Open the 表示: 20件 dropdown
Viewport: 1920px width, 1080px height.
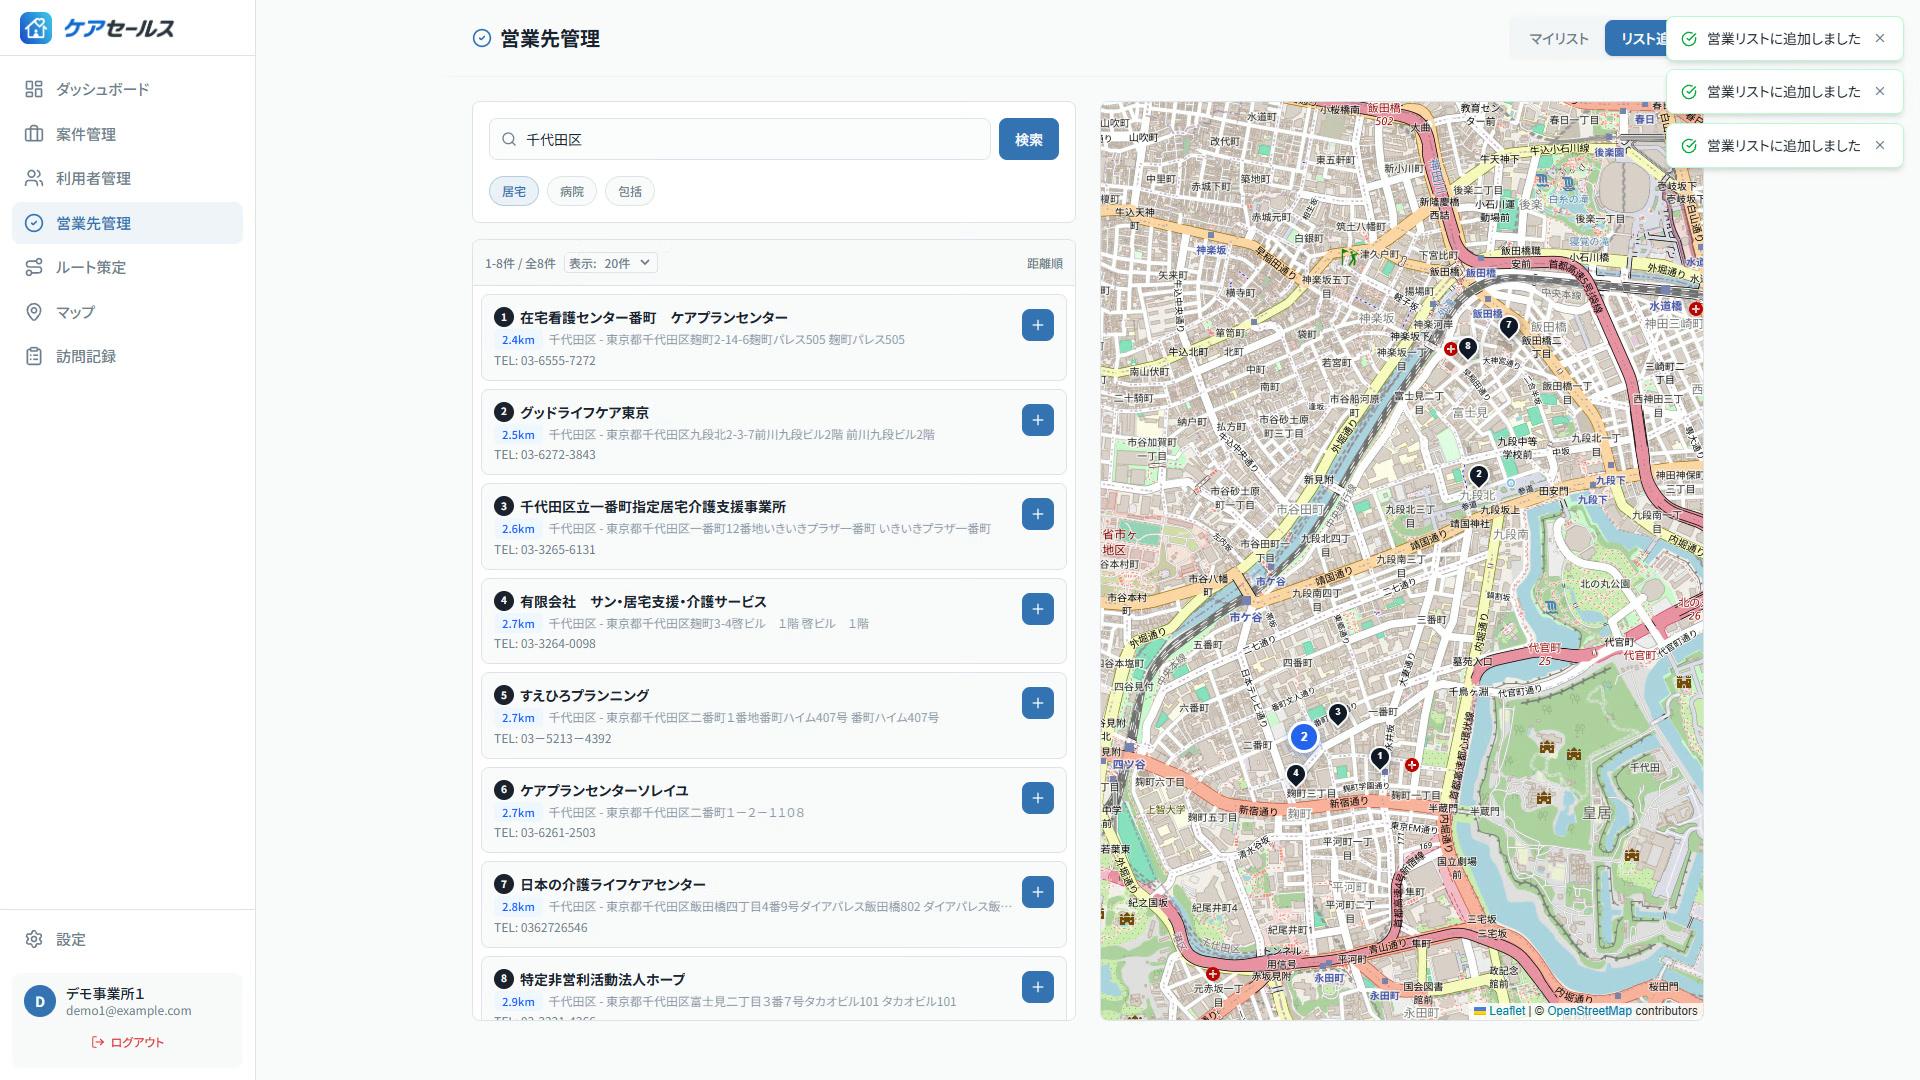coord(611,263)
